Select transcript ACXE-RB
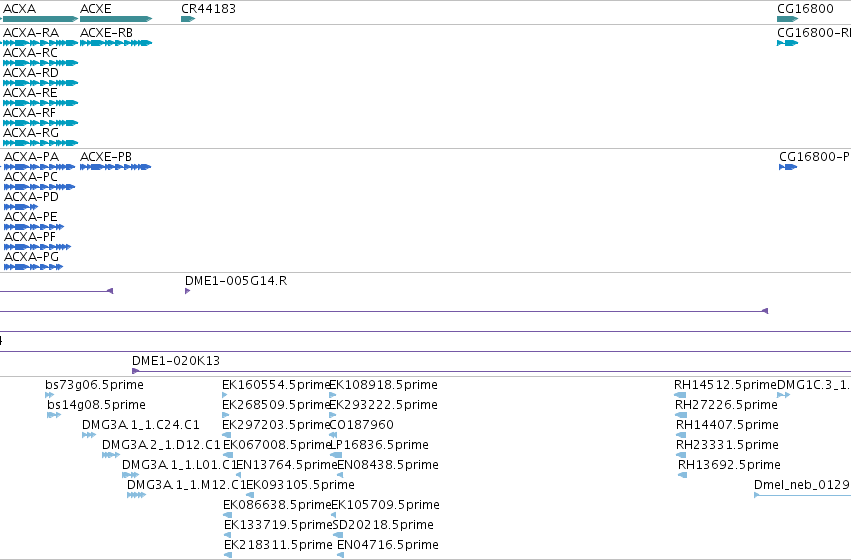Image resolution: width=851 pixels, height=560 pixels. pos(116,43)
